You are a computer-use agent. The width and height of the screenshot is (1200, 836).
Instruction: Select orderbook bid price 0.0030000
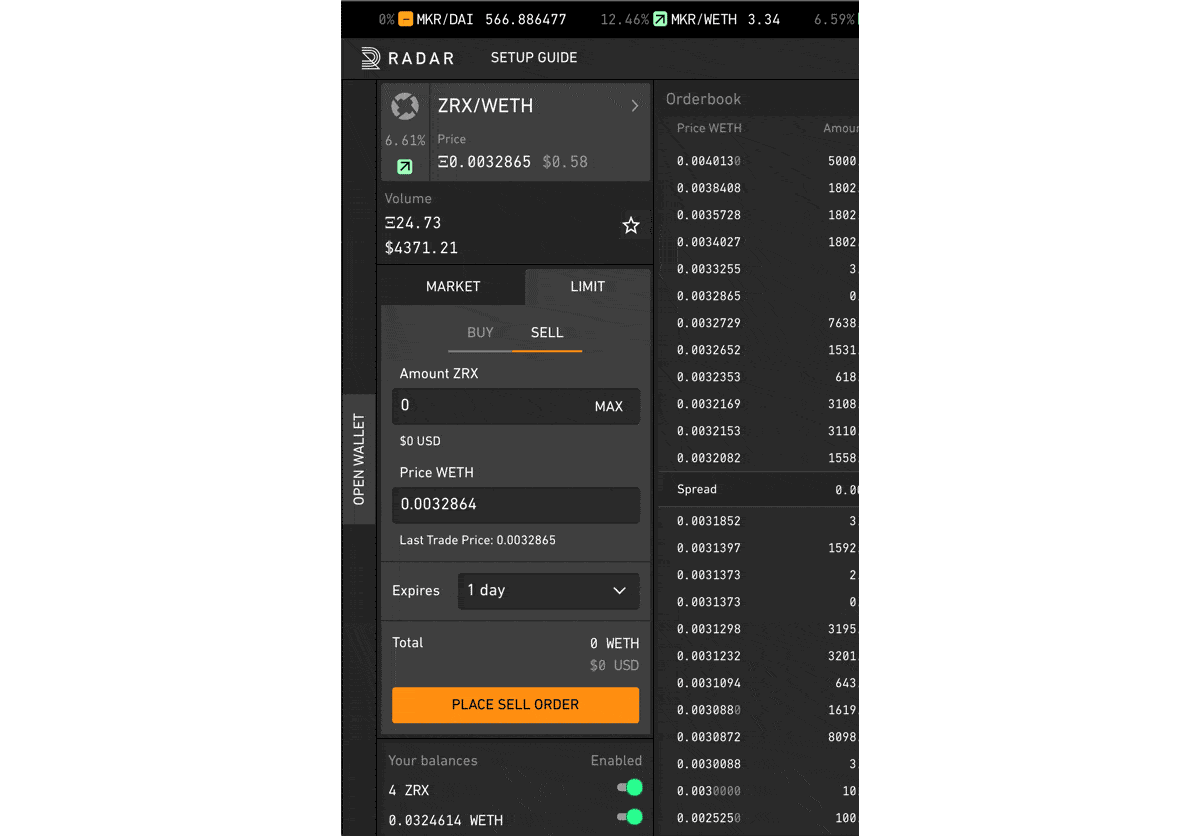[x=709, y=791]
